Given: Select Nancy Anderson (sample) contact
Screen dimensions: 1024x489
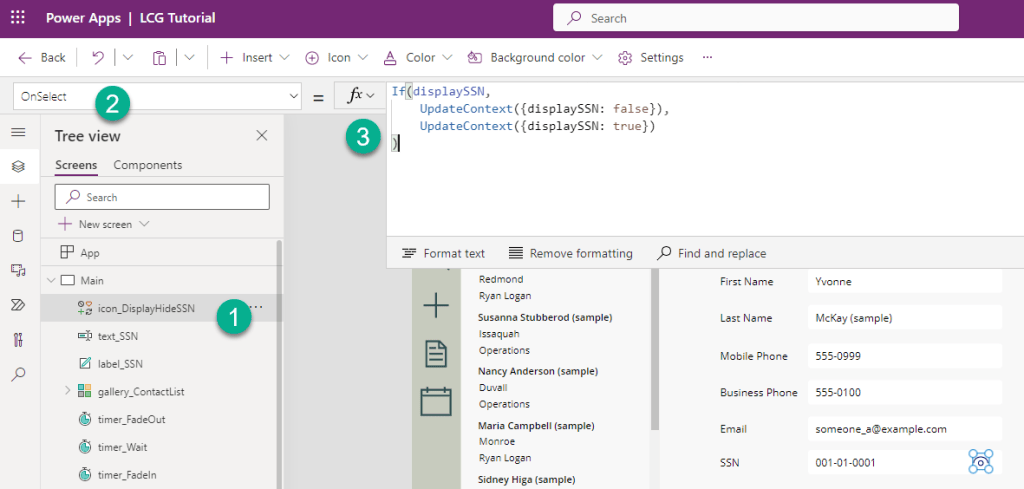Looking at the screenshot, I should pyautogui.click(x=537, y=371).
